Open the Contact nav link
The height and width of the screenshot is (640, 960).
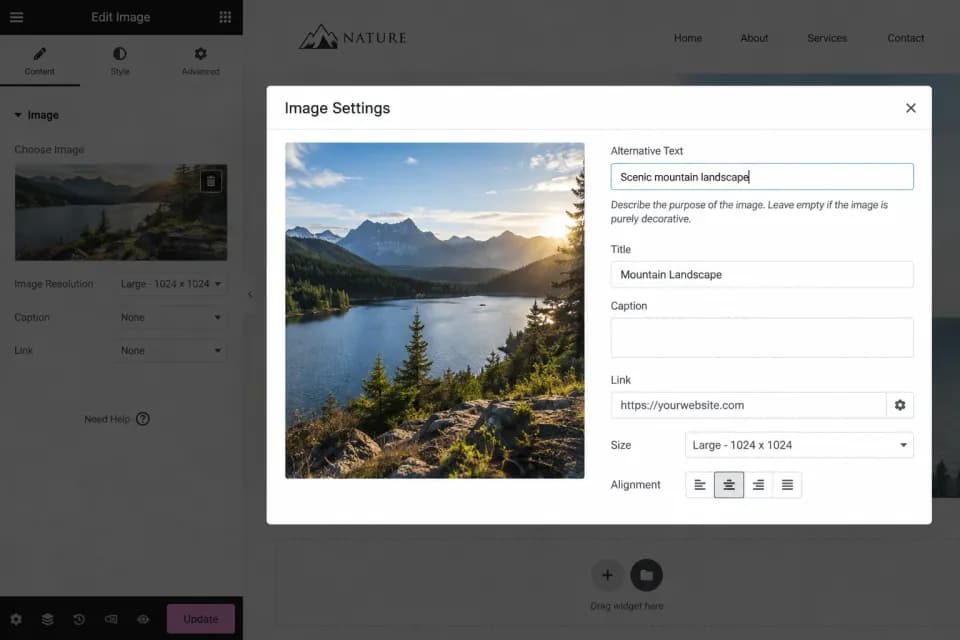point(906,38)
